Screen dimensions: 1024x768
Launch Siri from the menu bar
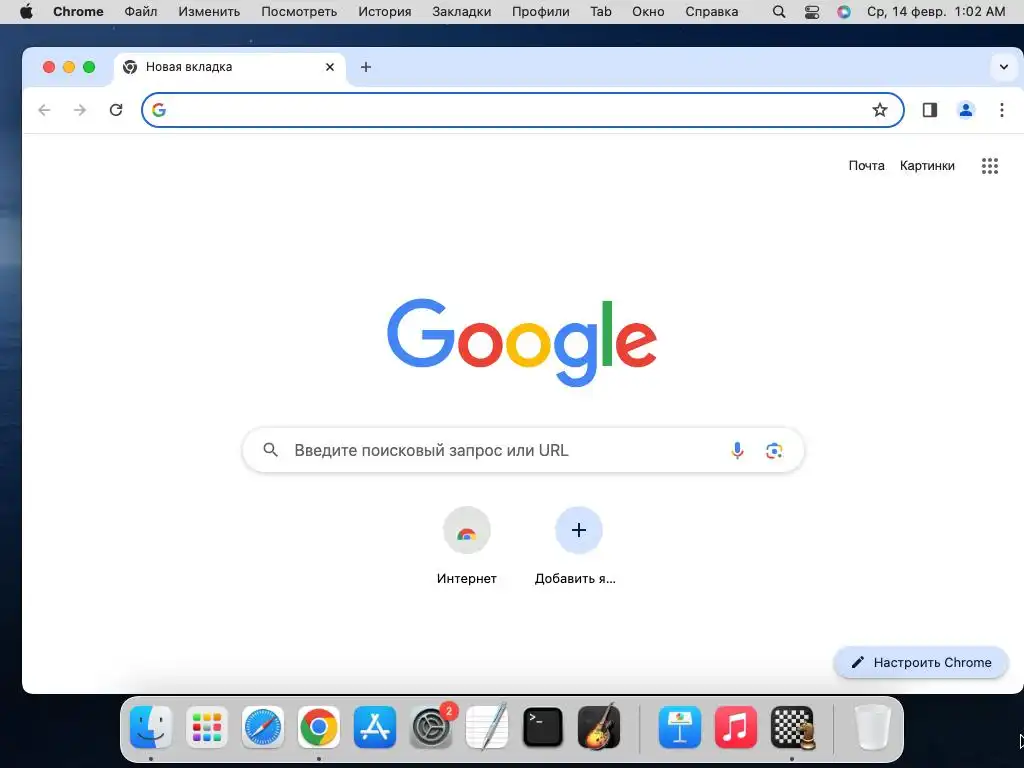[x=844, y=12]
